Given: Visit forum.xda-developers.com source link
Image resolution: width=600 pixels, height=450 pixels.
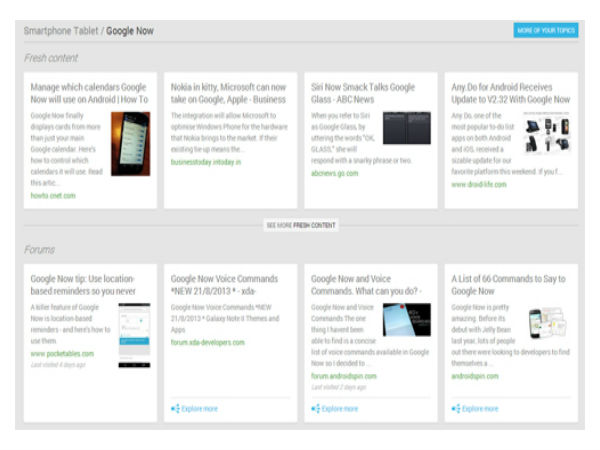Looking at the screenshot, I should [x=207, y=342].
